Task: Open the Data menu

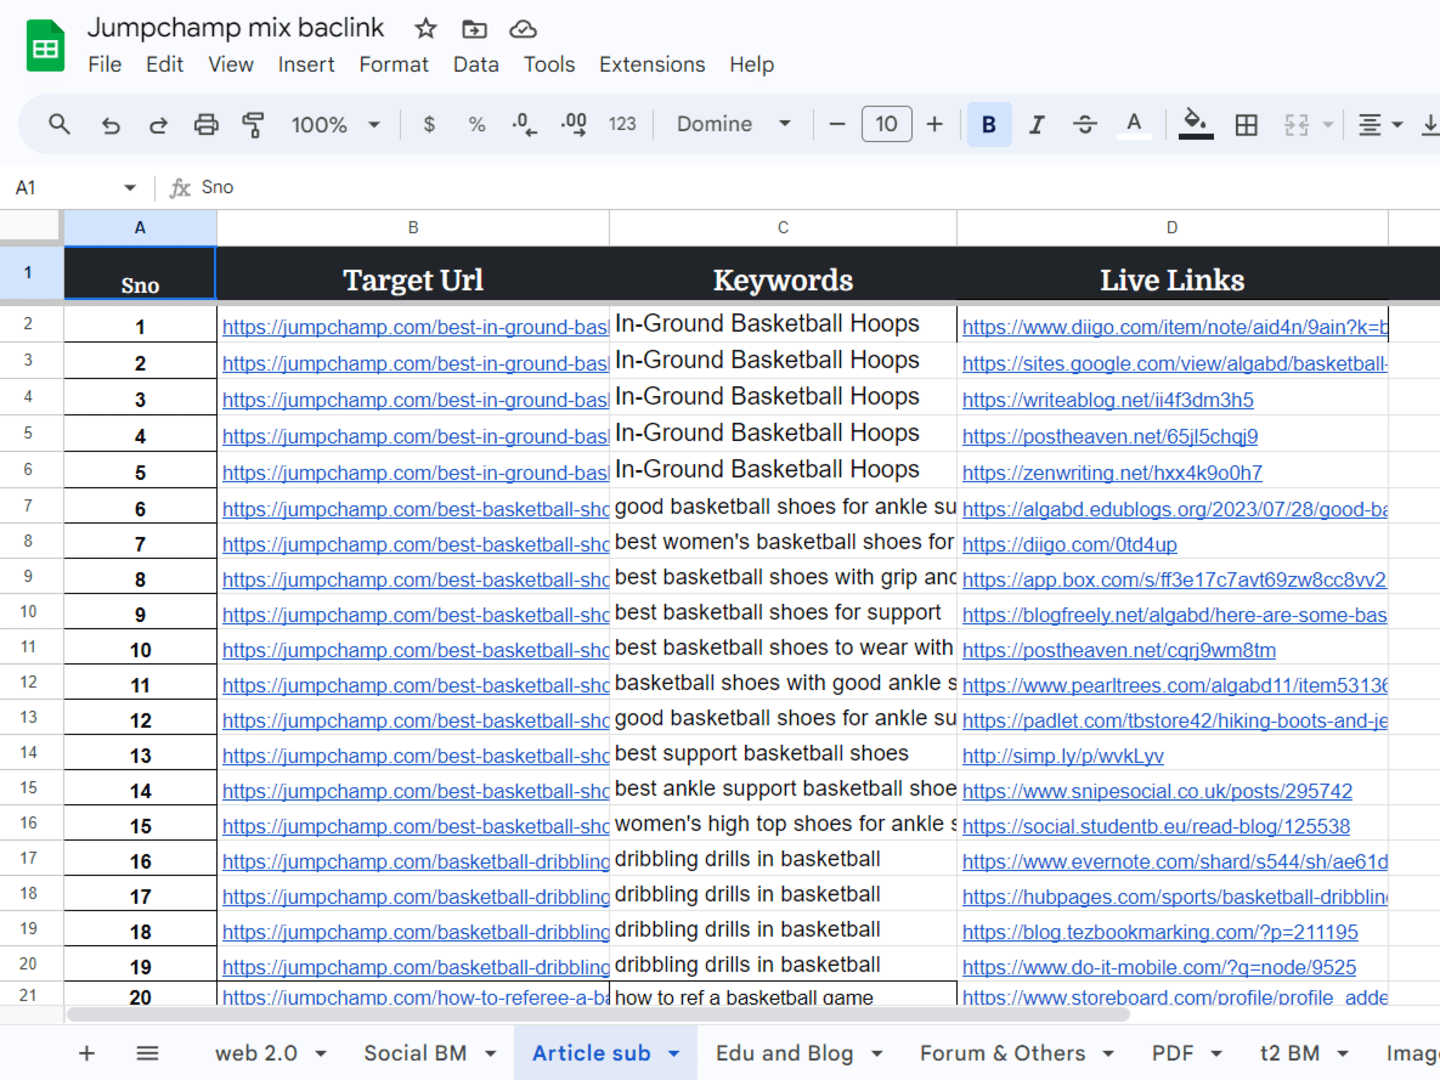Action: pyautogui.click(x=476, y=65)
